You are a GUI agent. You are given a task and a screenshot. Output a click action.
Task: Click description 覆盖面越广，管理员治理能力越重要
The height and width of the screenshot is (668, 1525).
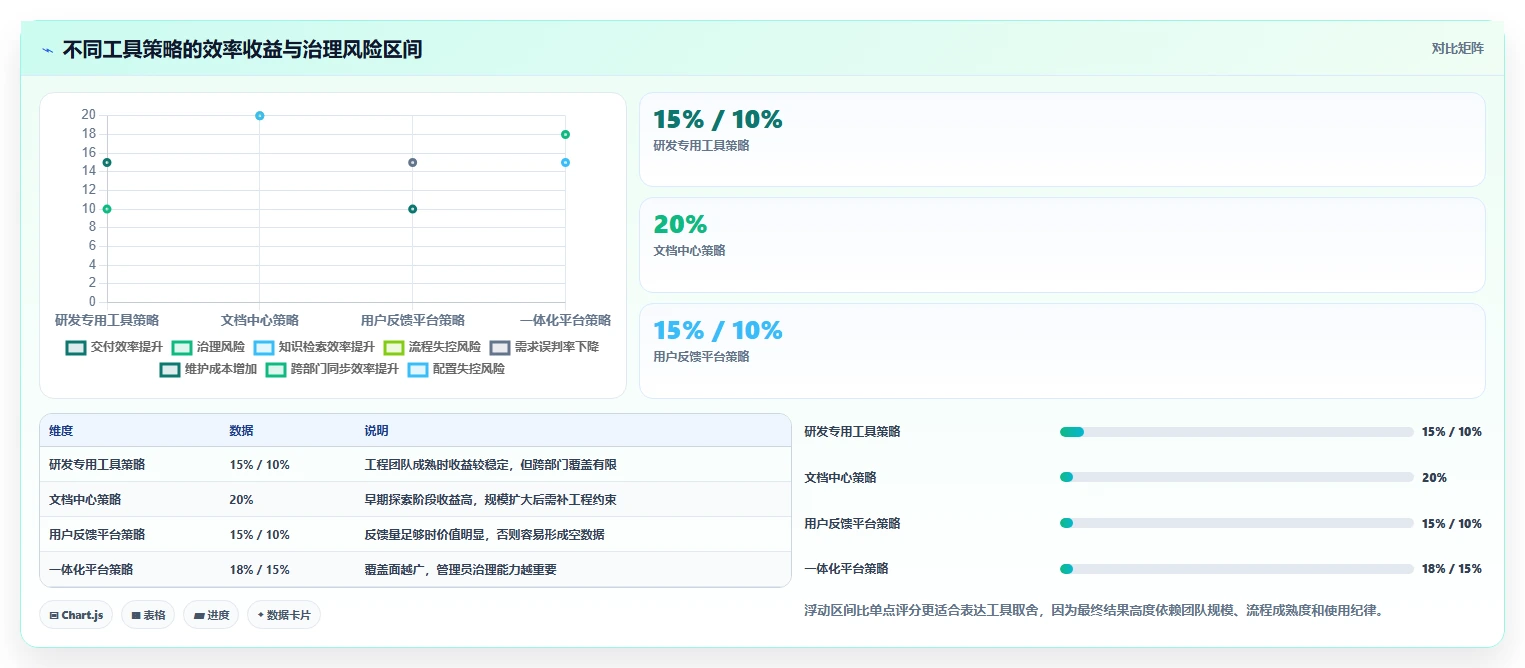460,569
